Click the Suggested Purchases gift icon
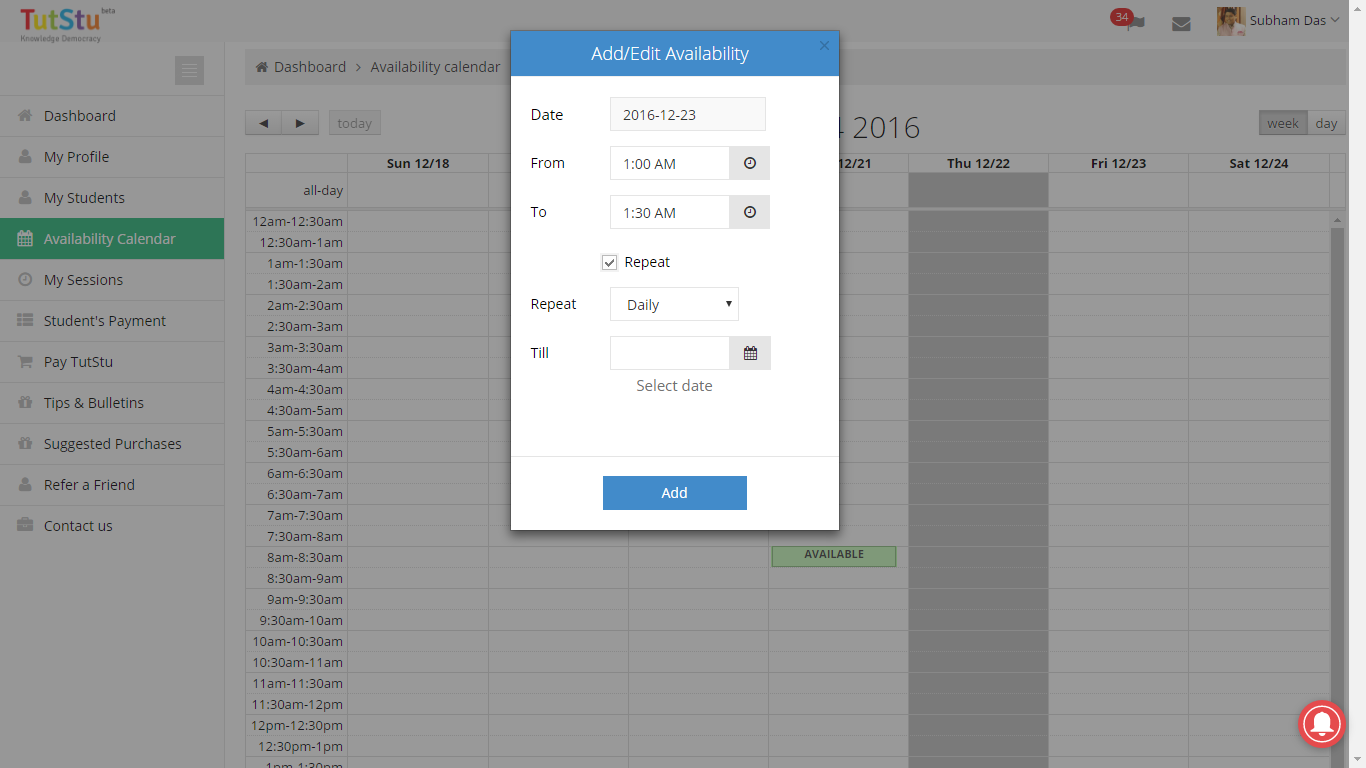 coord(25,443)
